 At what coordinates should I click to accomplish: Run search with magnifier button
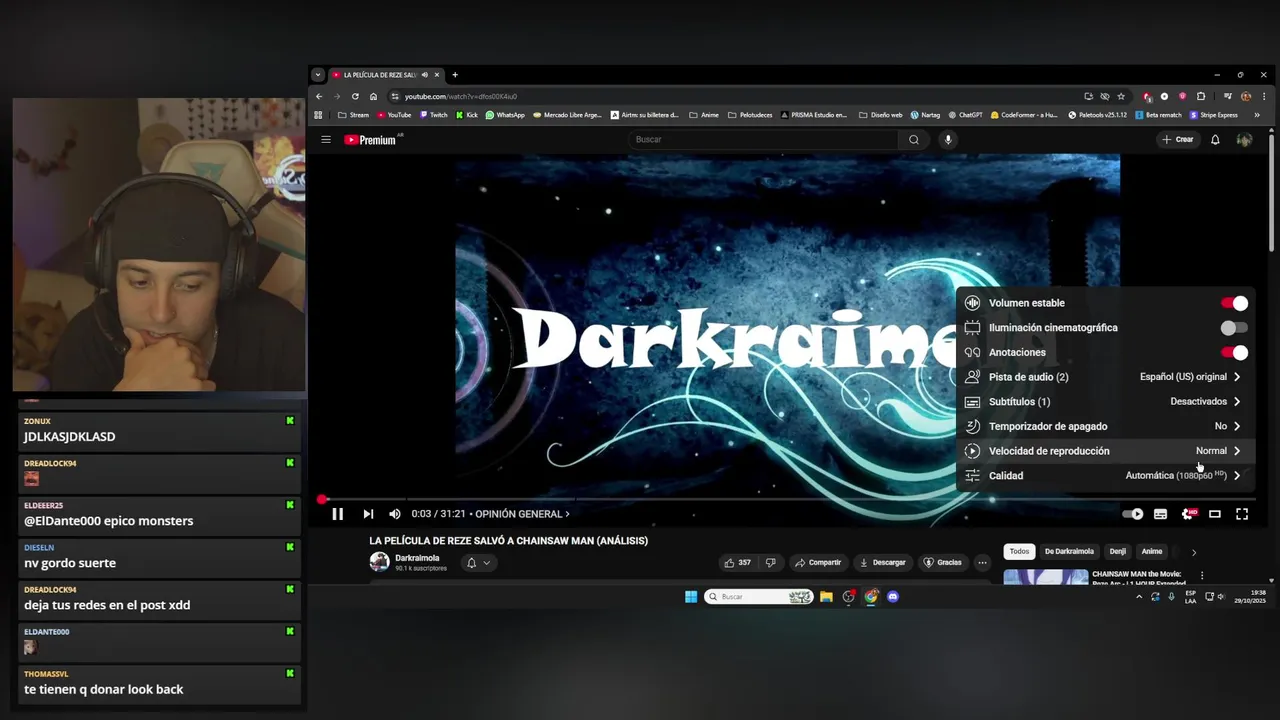(x=913, y=140)
